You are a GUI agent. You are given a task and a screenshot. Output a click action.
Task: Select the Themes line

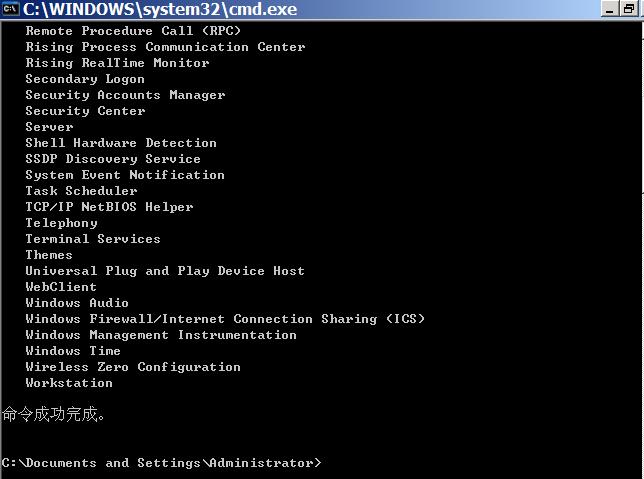(49, 255)
